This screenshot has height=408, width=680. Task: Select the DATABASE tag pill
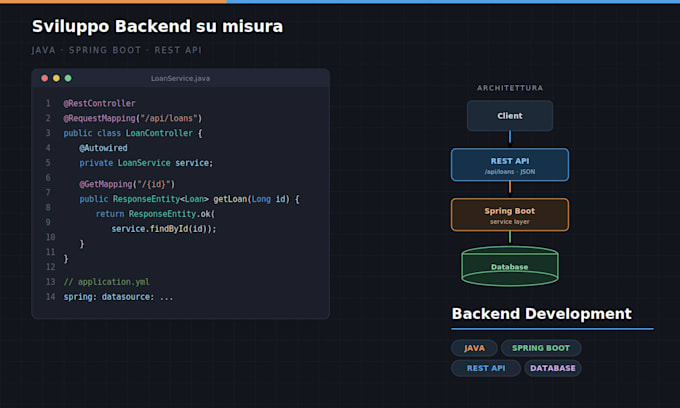(x=553, y=368)
